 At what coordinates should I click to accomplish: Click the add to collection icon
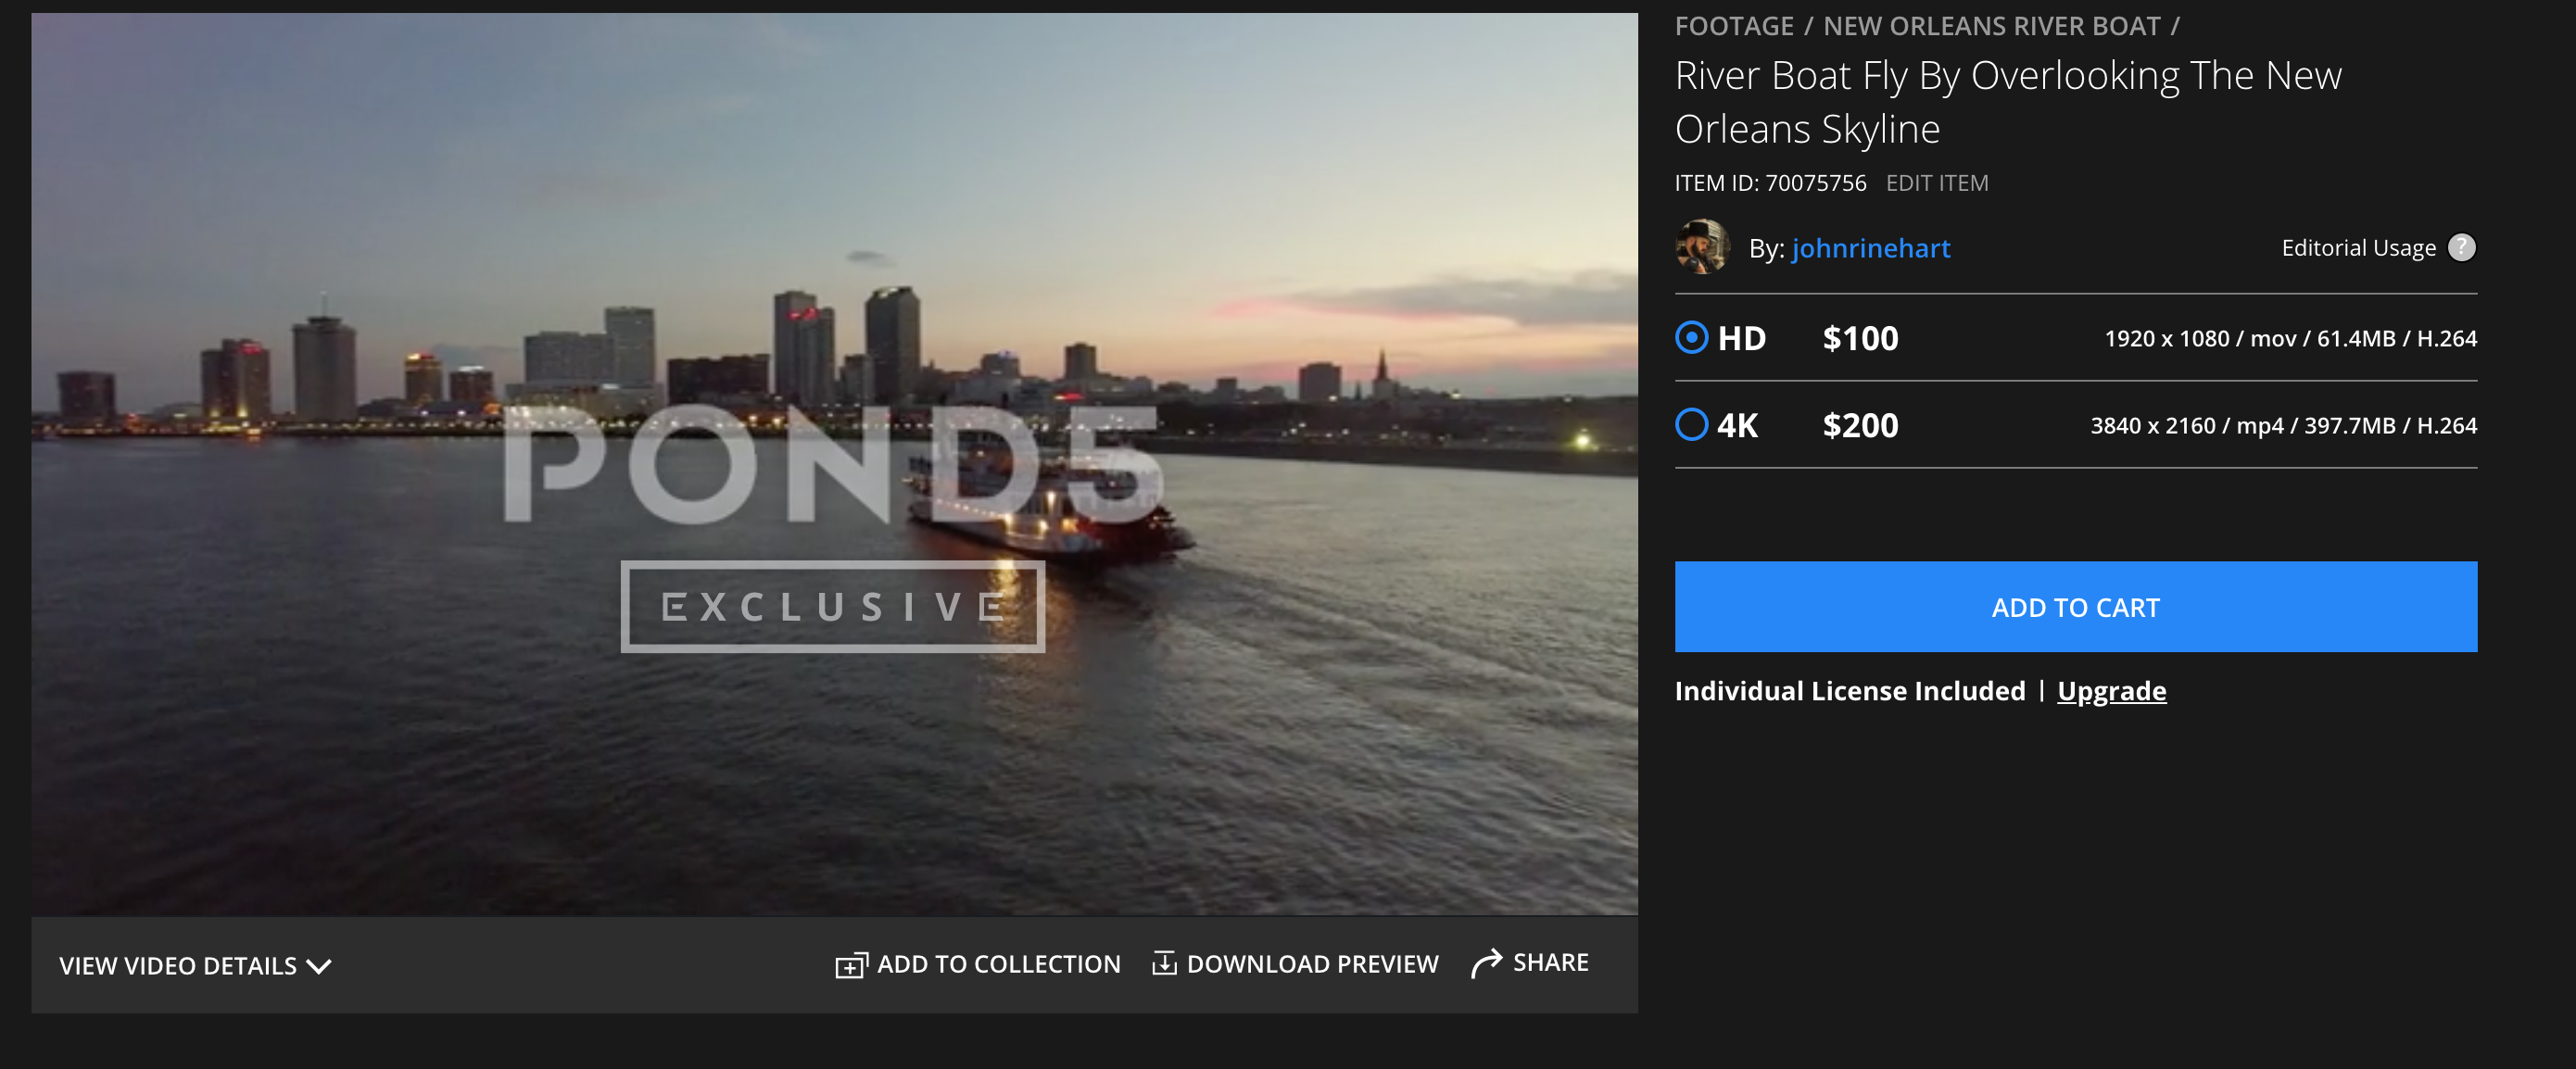pyautogui.click(x=850, y=965)
